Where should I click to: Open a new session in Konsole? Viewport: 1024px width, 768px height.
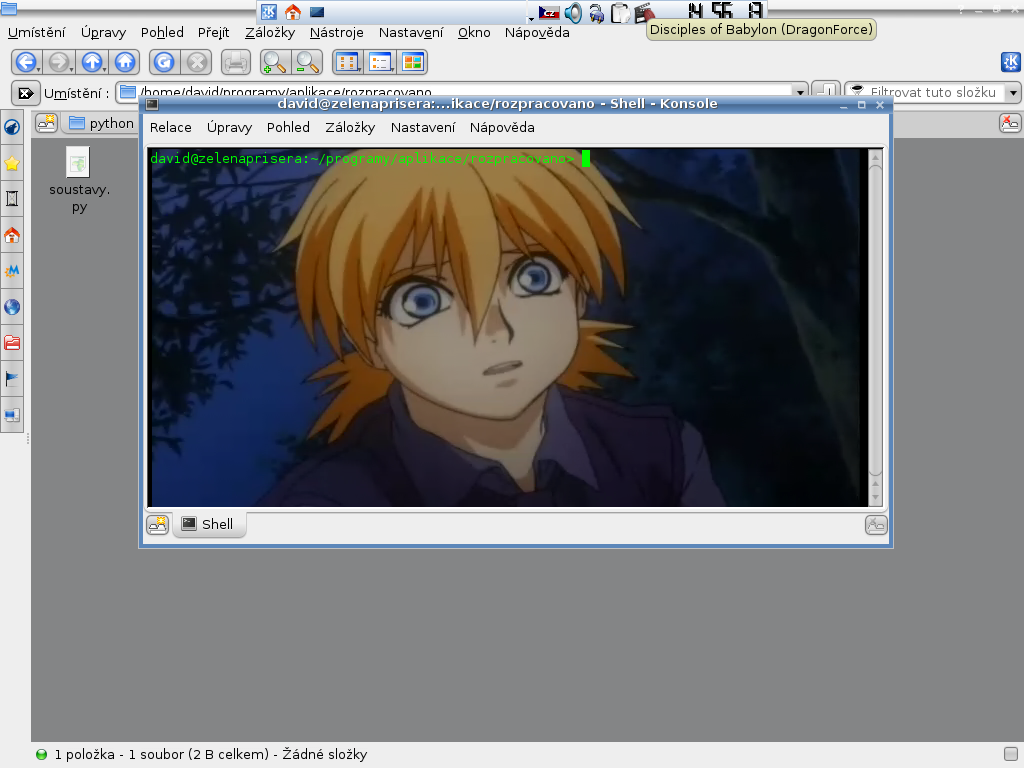pos(157,524)
